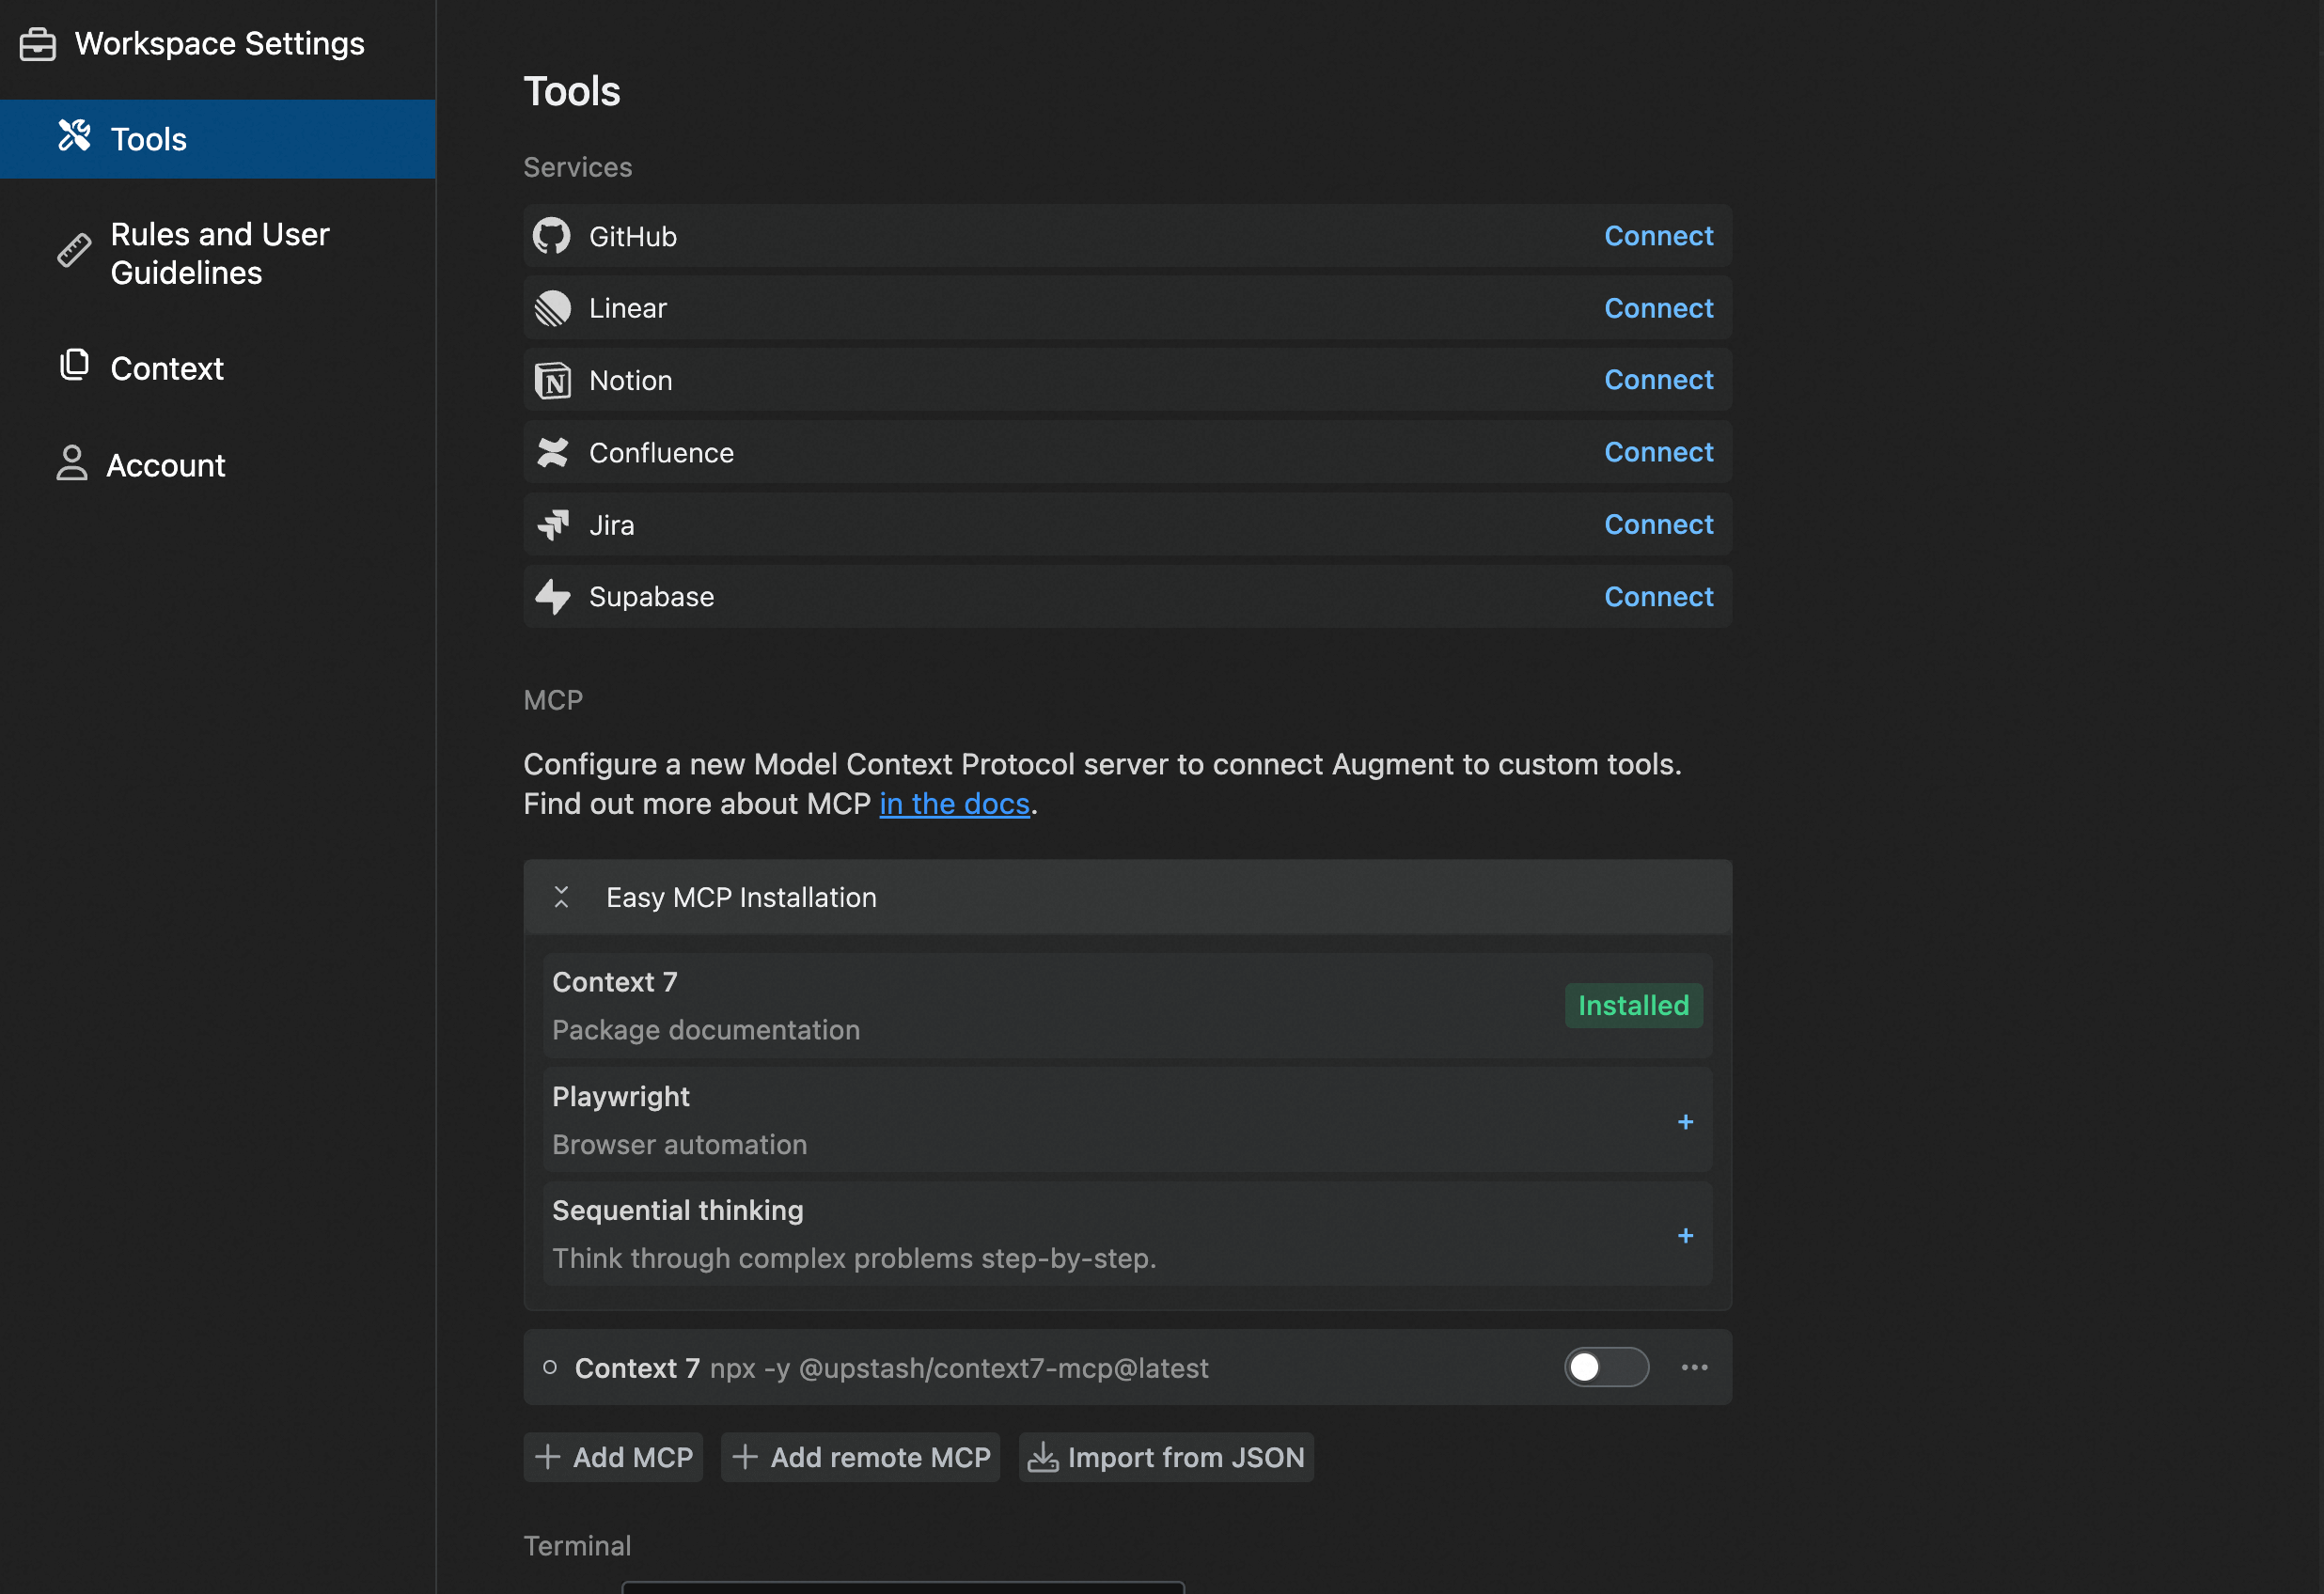This screenshot has height=1594, width=2324.
Task: Click the 'Services' section label
Action: [577, 167]
